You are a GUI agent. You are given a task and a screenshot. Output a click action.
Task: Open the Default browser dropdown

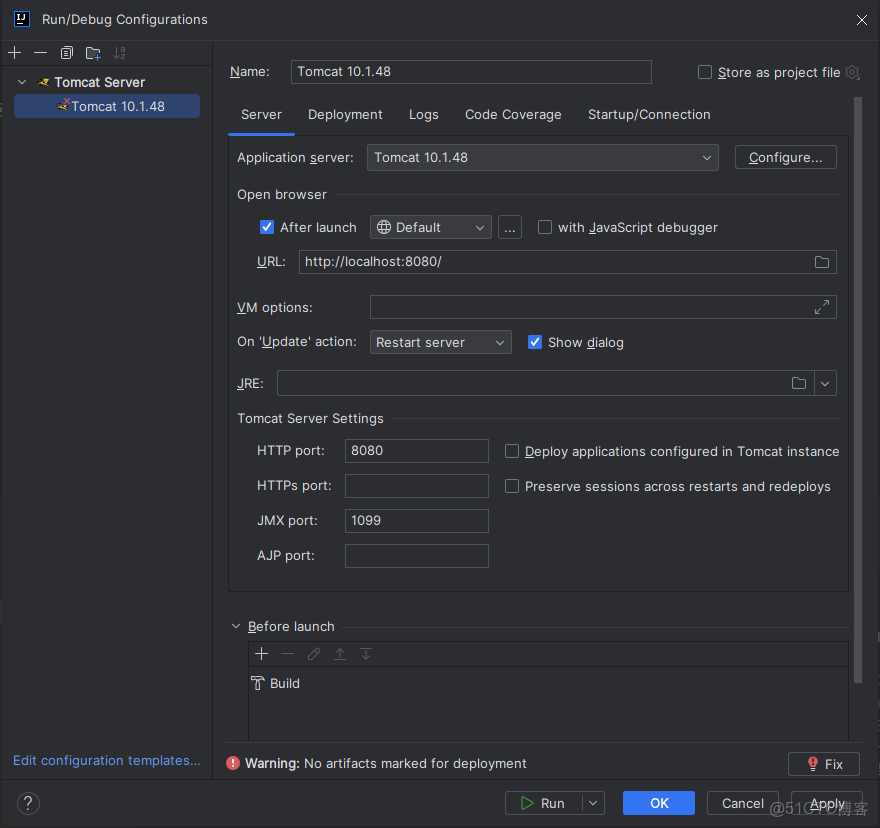point(430,227)
